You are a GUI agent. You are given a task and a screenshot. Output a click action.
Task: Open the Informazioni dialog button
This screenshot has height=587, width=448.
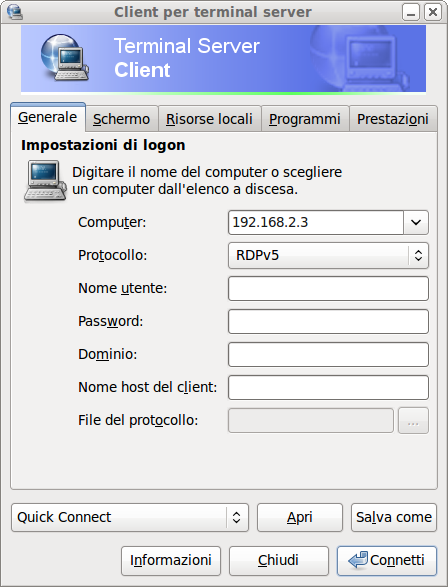(171, 560)
